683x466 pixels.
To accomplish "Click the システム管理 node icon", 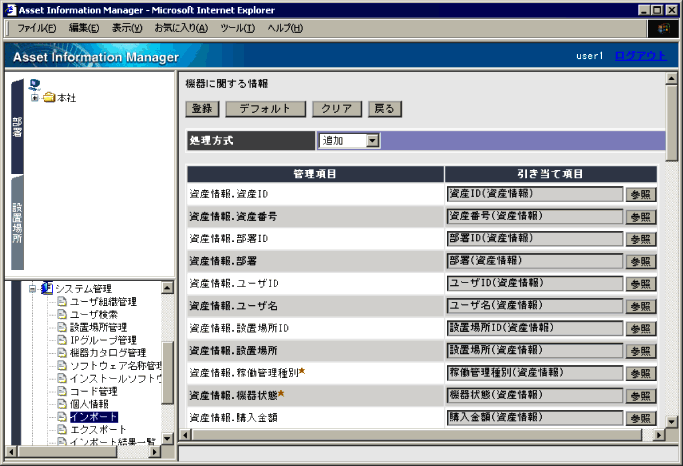I will click(x=47, y=289).
